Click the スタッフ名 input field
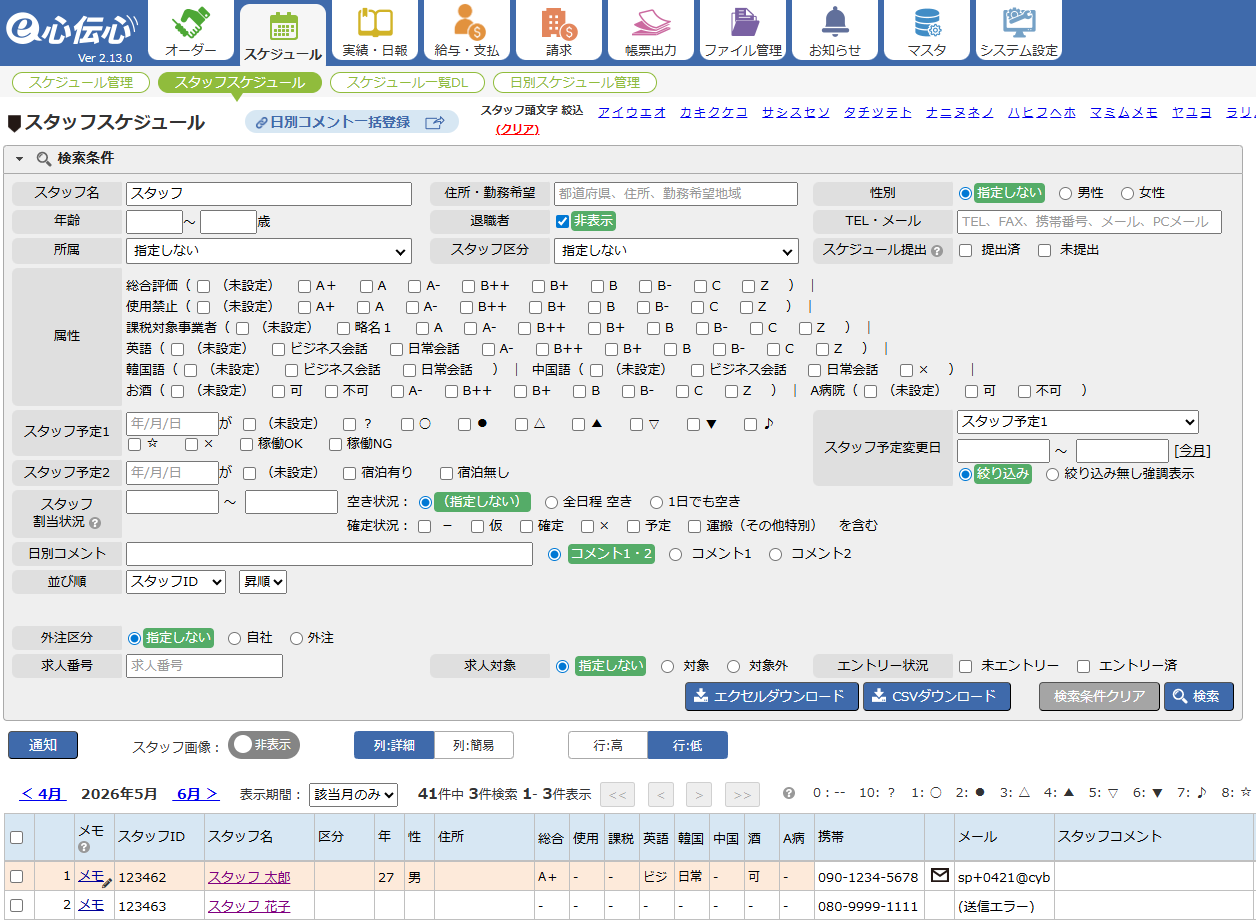The height and width of the screenshot is (920, 1256). [269, 194]
